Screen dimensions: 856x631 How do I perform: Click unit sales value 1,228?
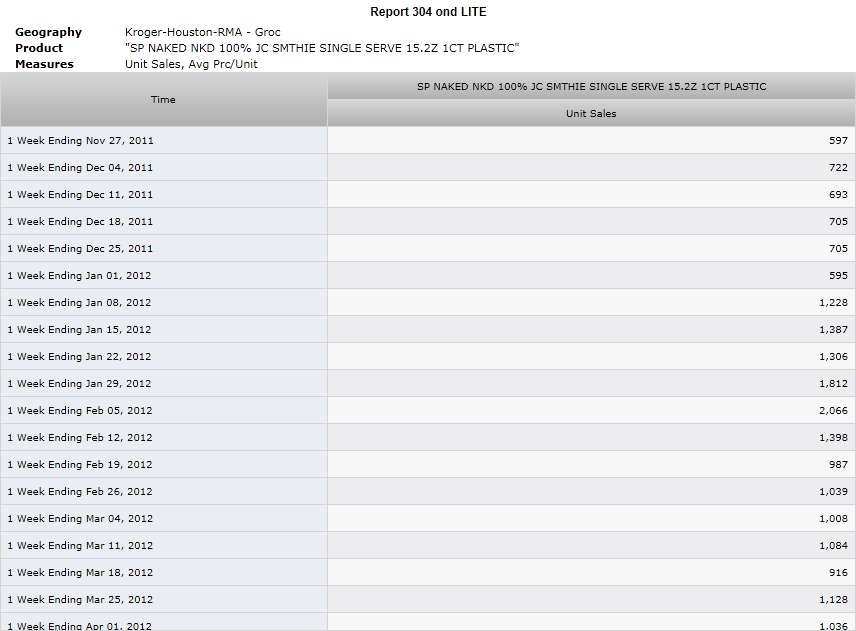[834, 303]
